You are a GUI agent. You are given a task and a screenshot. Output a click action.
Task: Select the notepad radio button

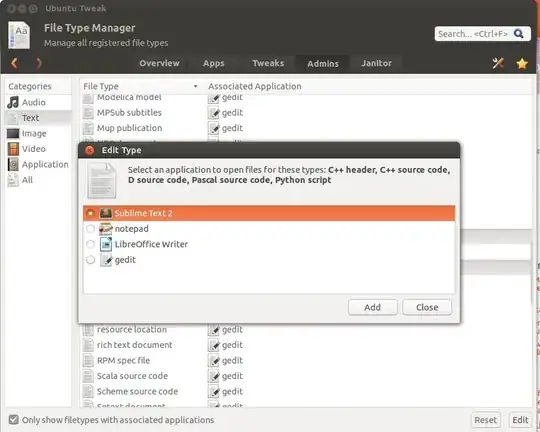(90, 229)
